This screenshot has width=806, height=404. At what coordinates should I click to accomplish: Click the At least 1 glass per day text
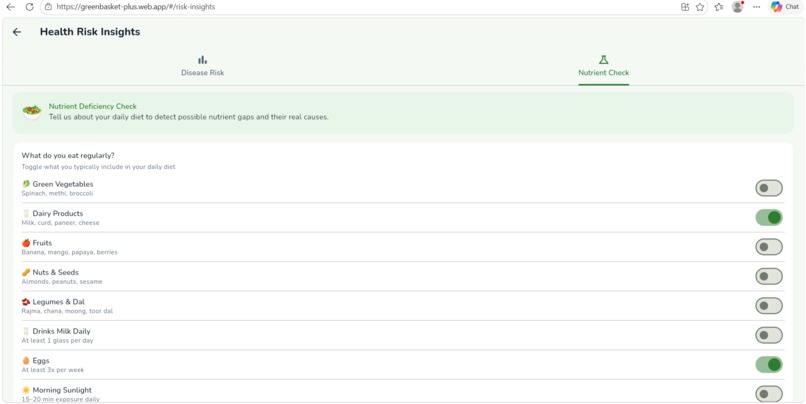coord(57,341)
